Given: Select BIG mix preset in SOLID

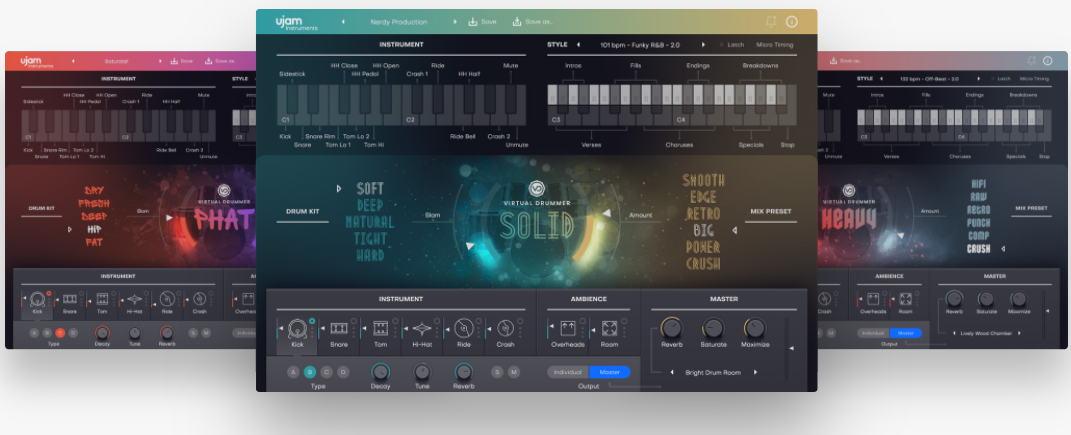Looking at the screenshot, I should point(703,230).
